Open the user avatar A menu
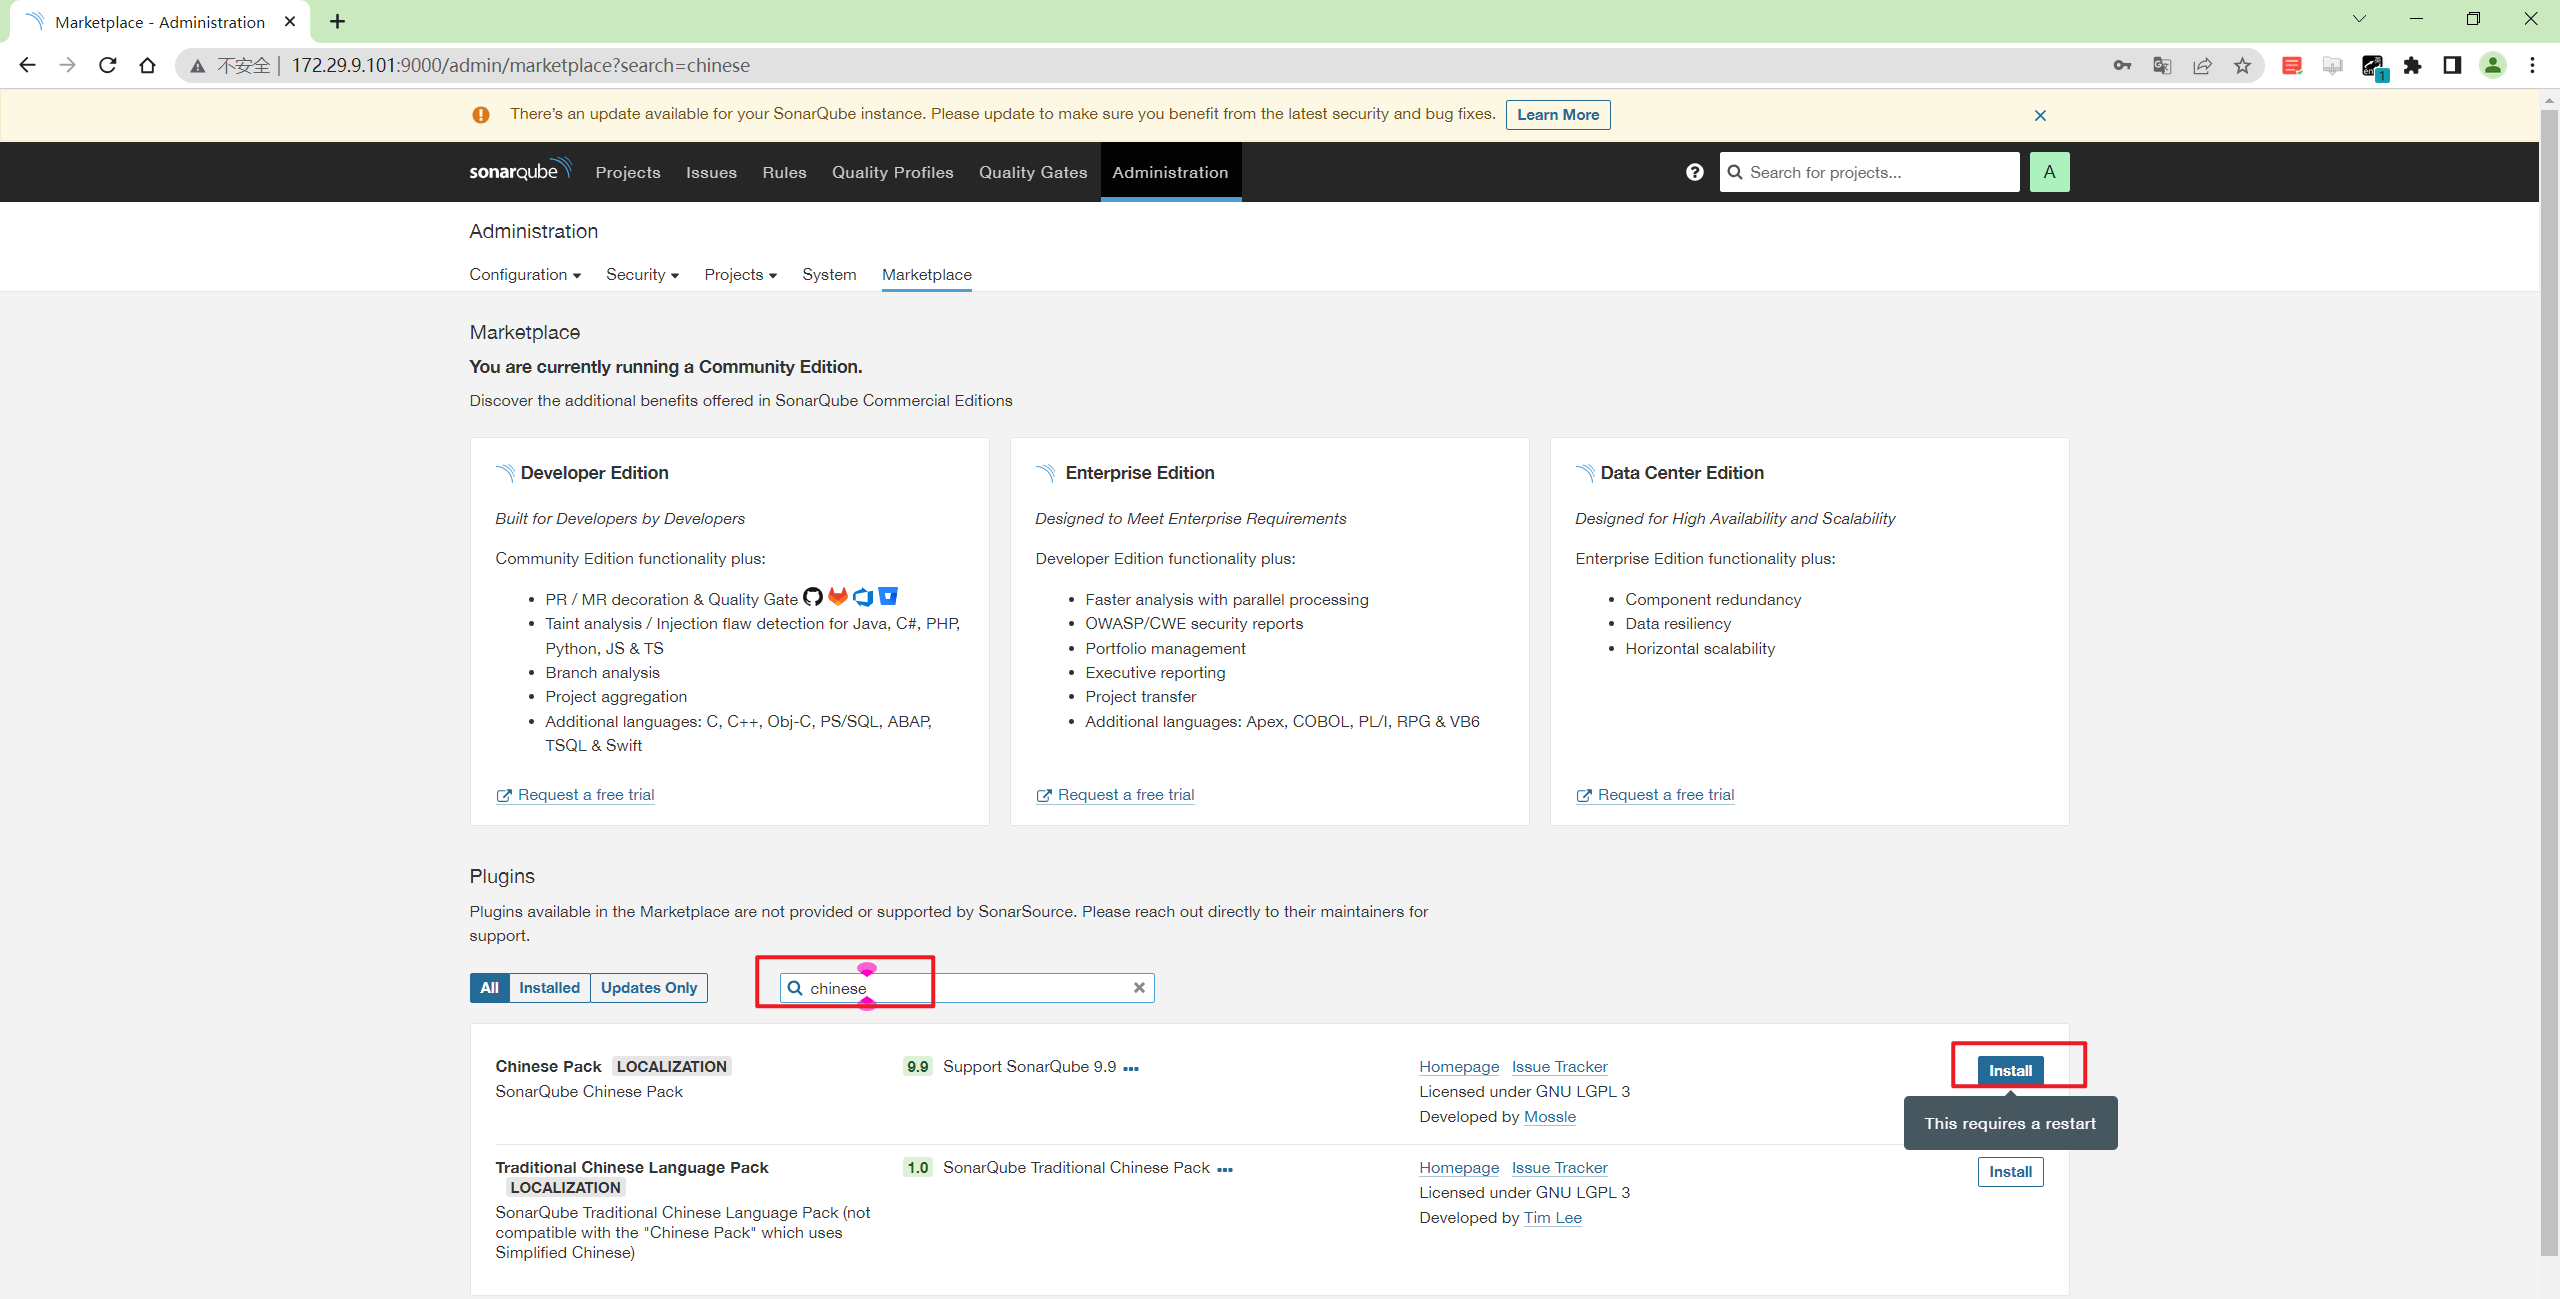Viewport: 2560px width, 1299px height. [x=2049, y=172]
